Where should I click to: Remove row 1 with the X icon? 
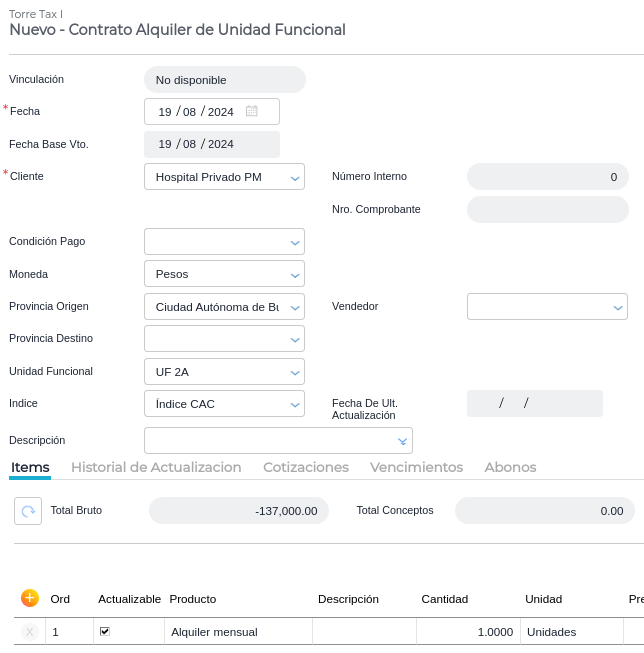tap(30, 632)
